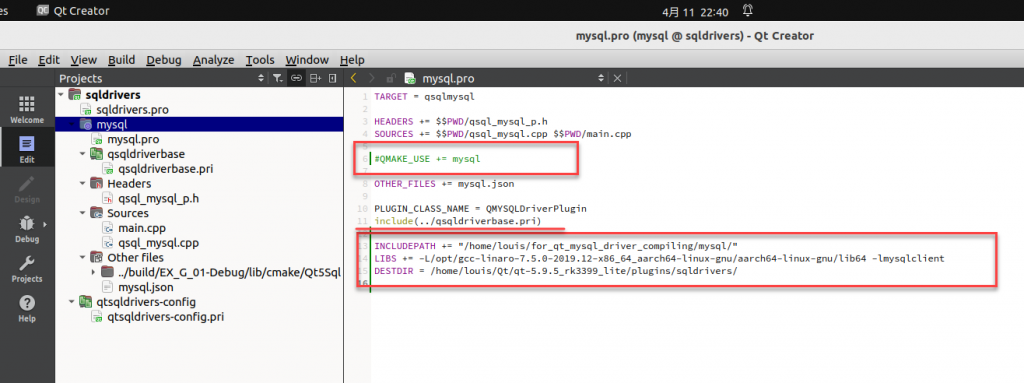The image size is (1024, 383).
Task: Collapse the sqldrivers project tree
Action: 61,95
